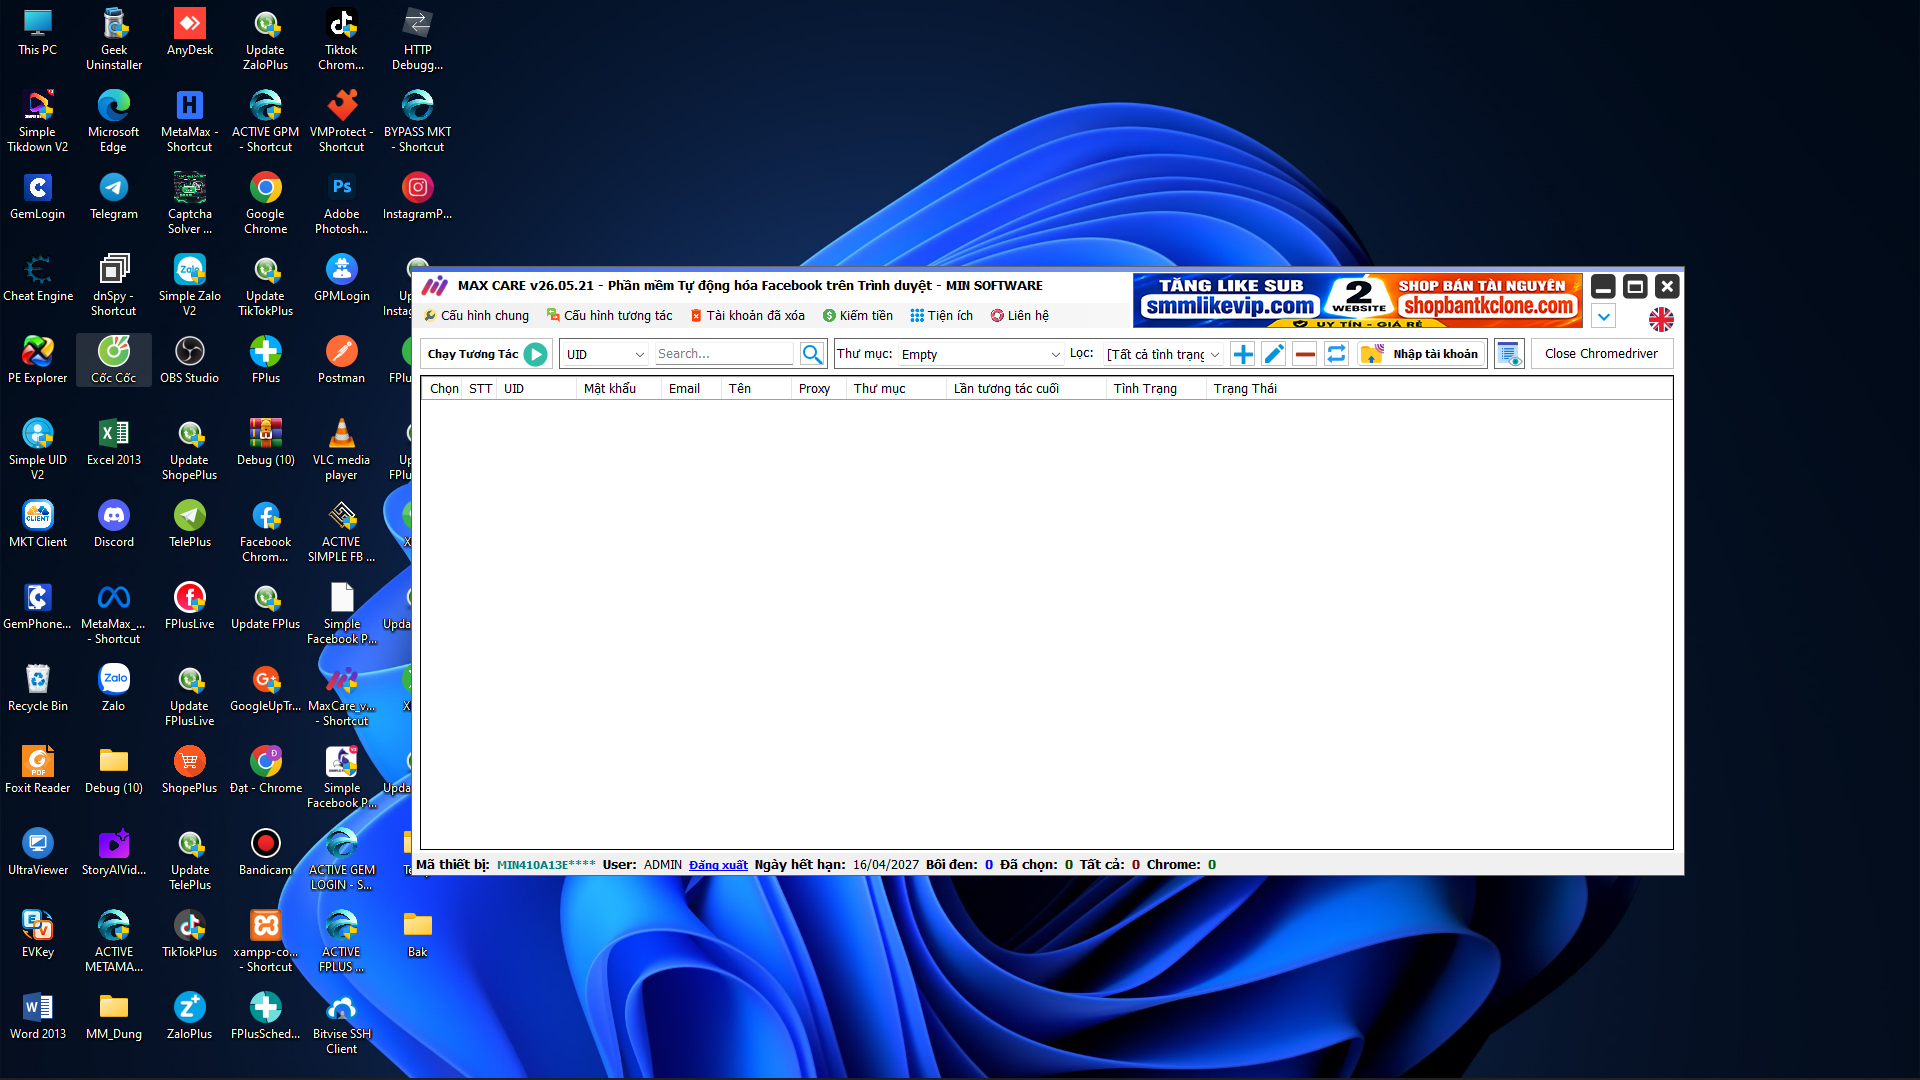Open the UID search-type dropdown
The image size is (1920, 1080).
tap(605, 354)
